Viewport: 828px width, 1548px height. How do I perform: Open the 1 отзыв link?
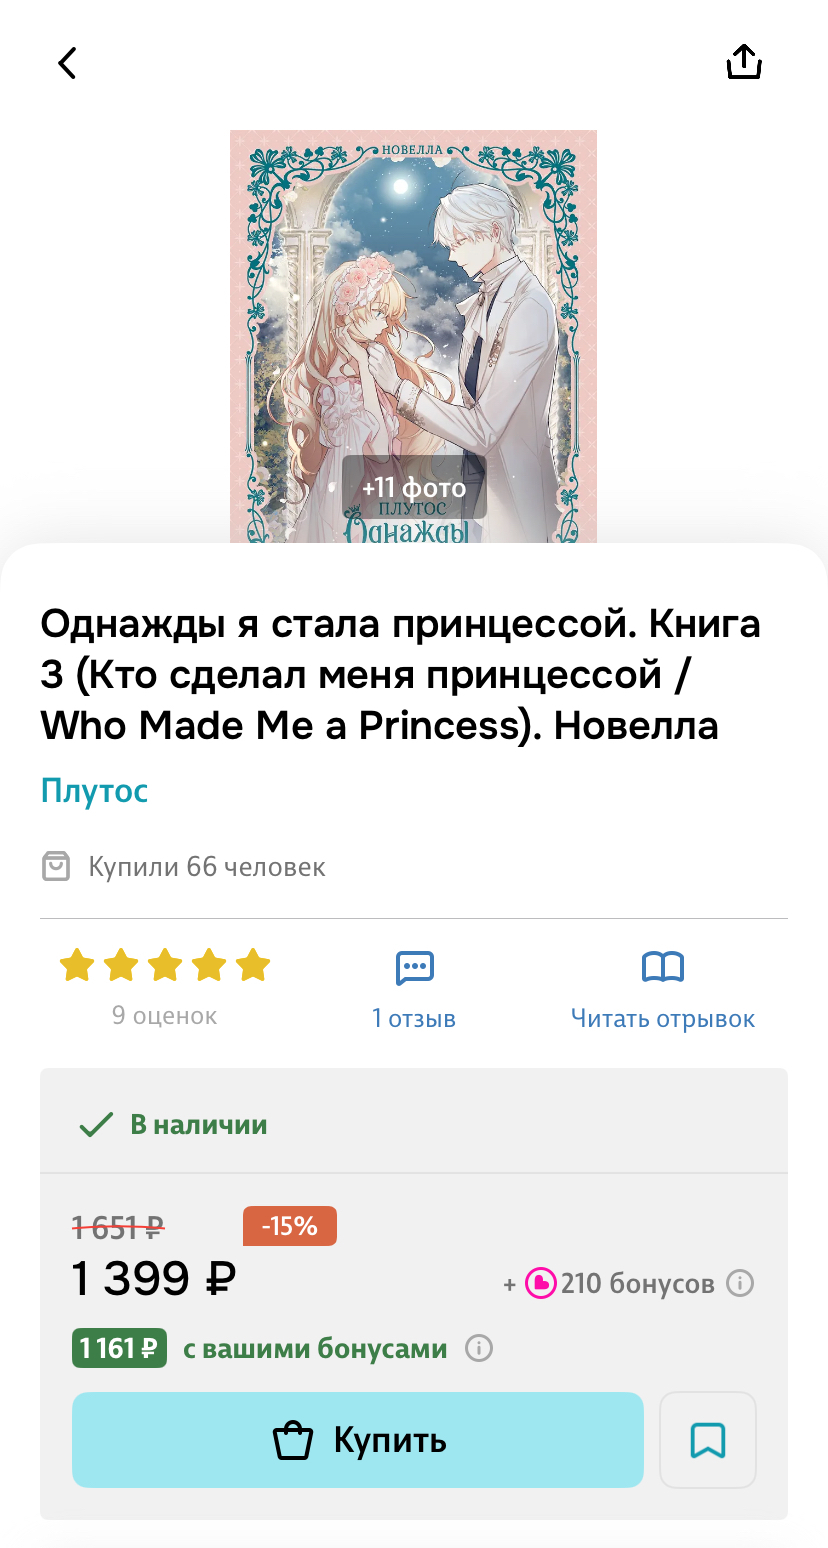[x=414, y=1019]
